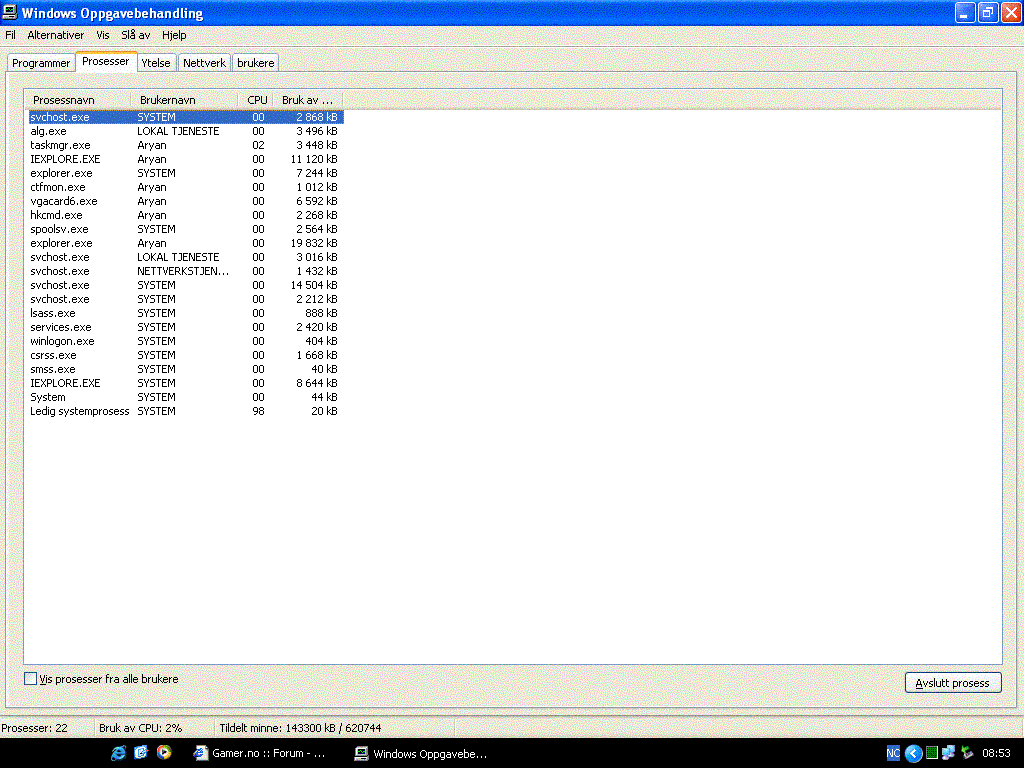The height and width of the screenshot is (768, 1024).
Task: Open network connection tray icon
Action: pyautogui.click(x=949, y=753)
